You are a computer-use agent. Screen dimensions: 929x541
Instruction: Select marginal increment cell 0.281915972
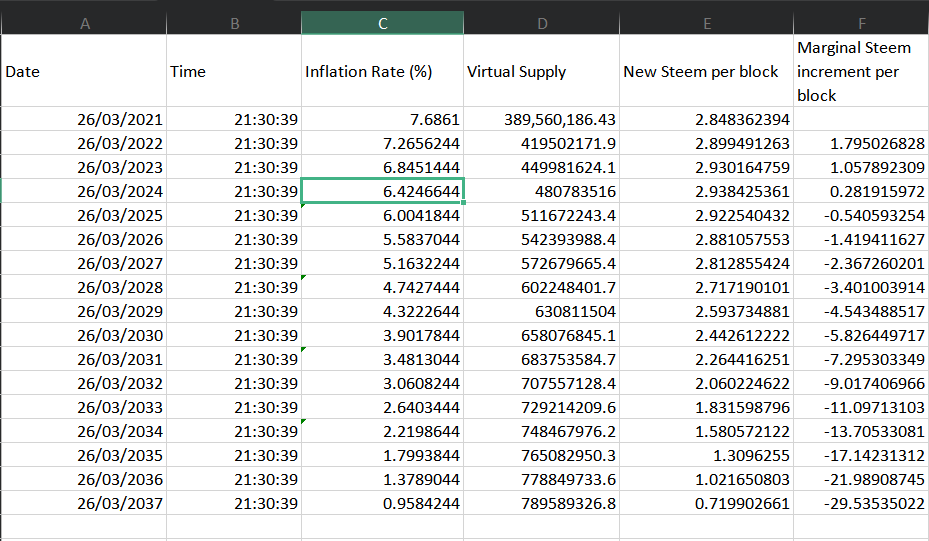tap(861, 191)
